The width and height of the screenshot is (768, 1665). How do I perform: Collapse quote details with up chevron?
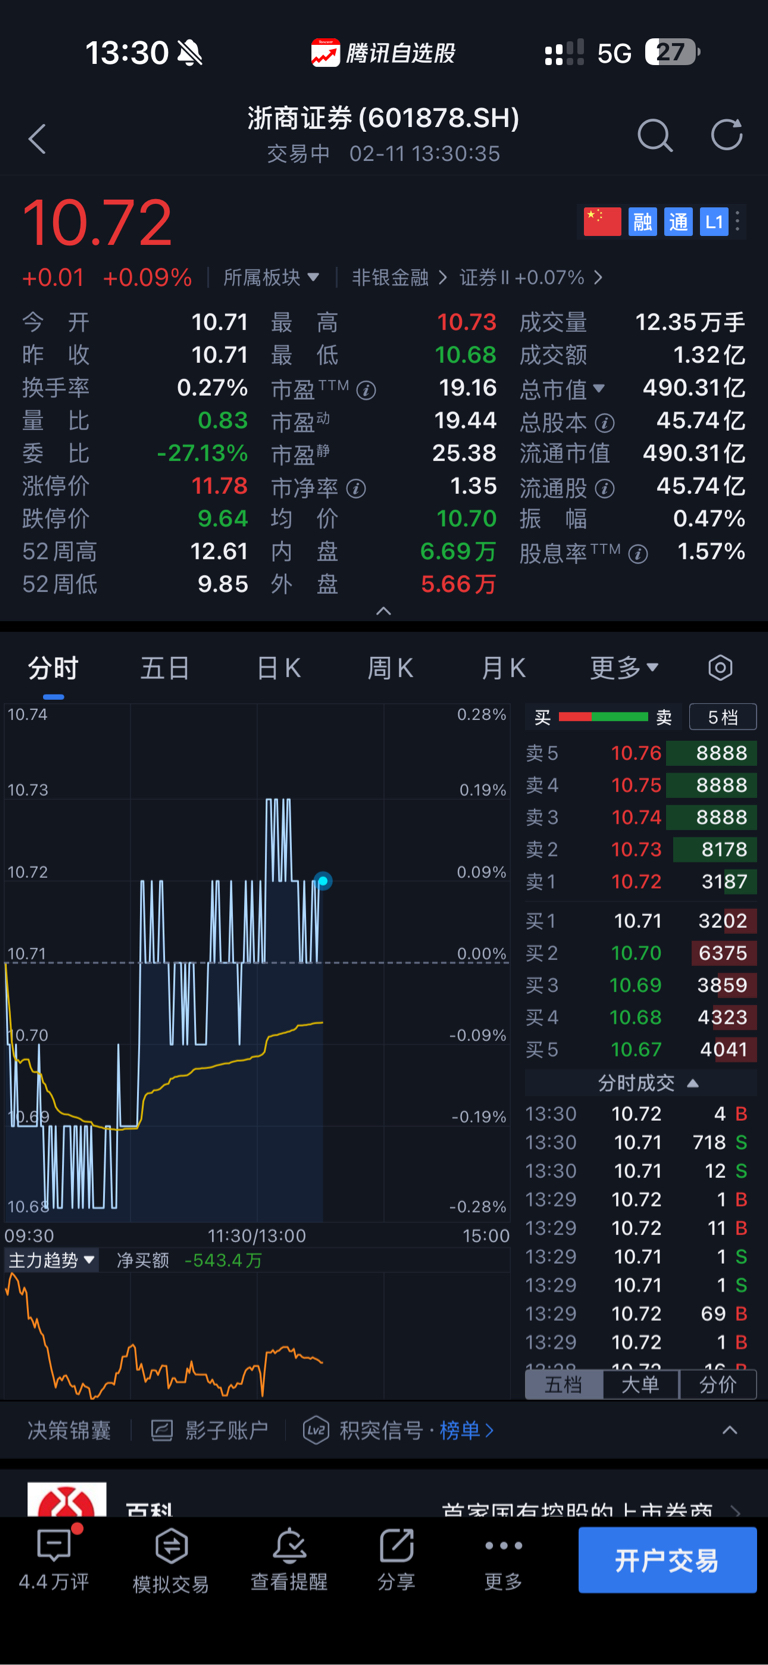tap(384, 611)
